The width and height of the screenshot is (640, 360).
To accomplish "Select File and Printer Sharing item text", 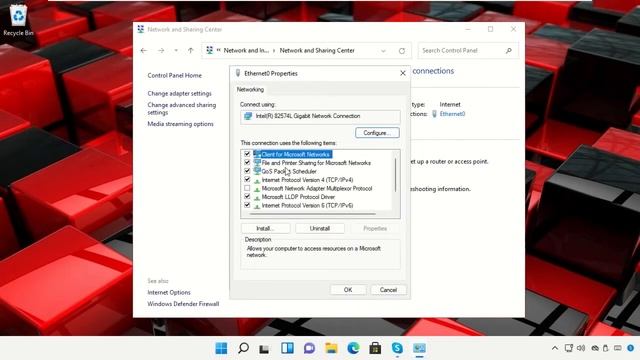I will pyautogui.click(x=316, y=163).
